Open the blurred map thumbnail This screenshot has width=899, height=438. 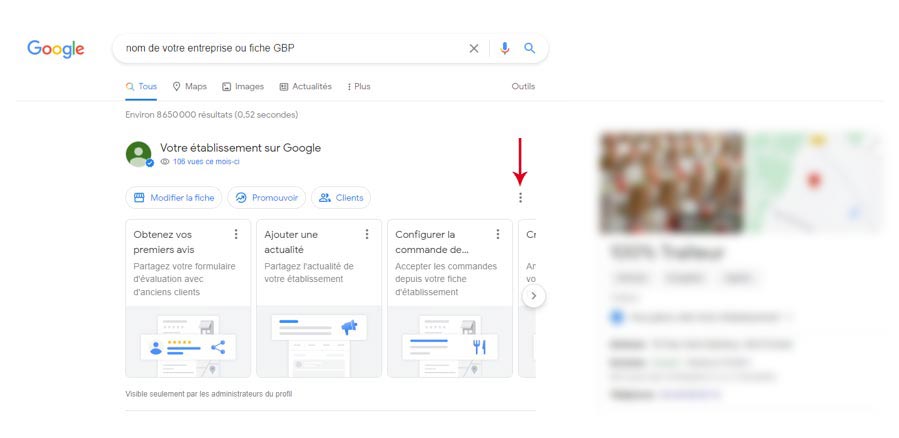[814, 182]
